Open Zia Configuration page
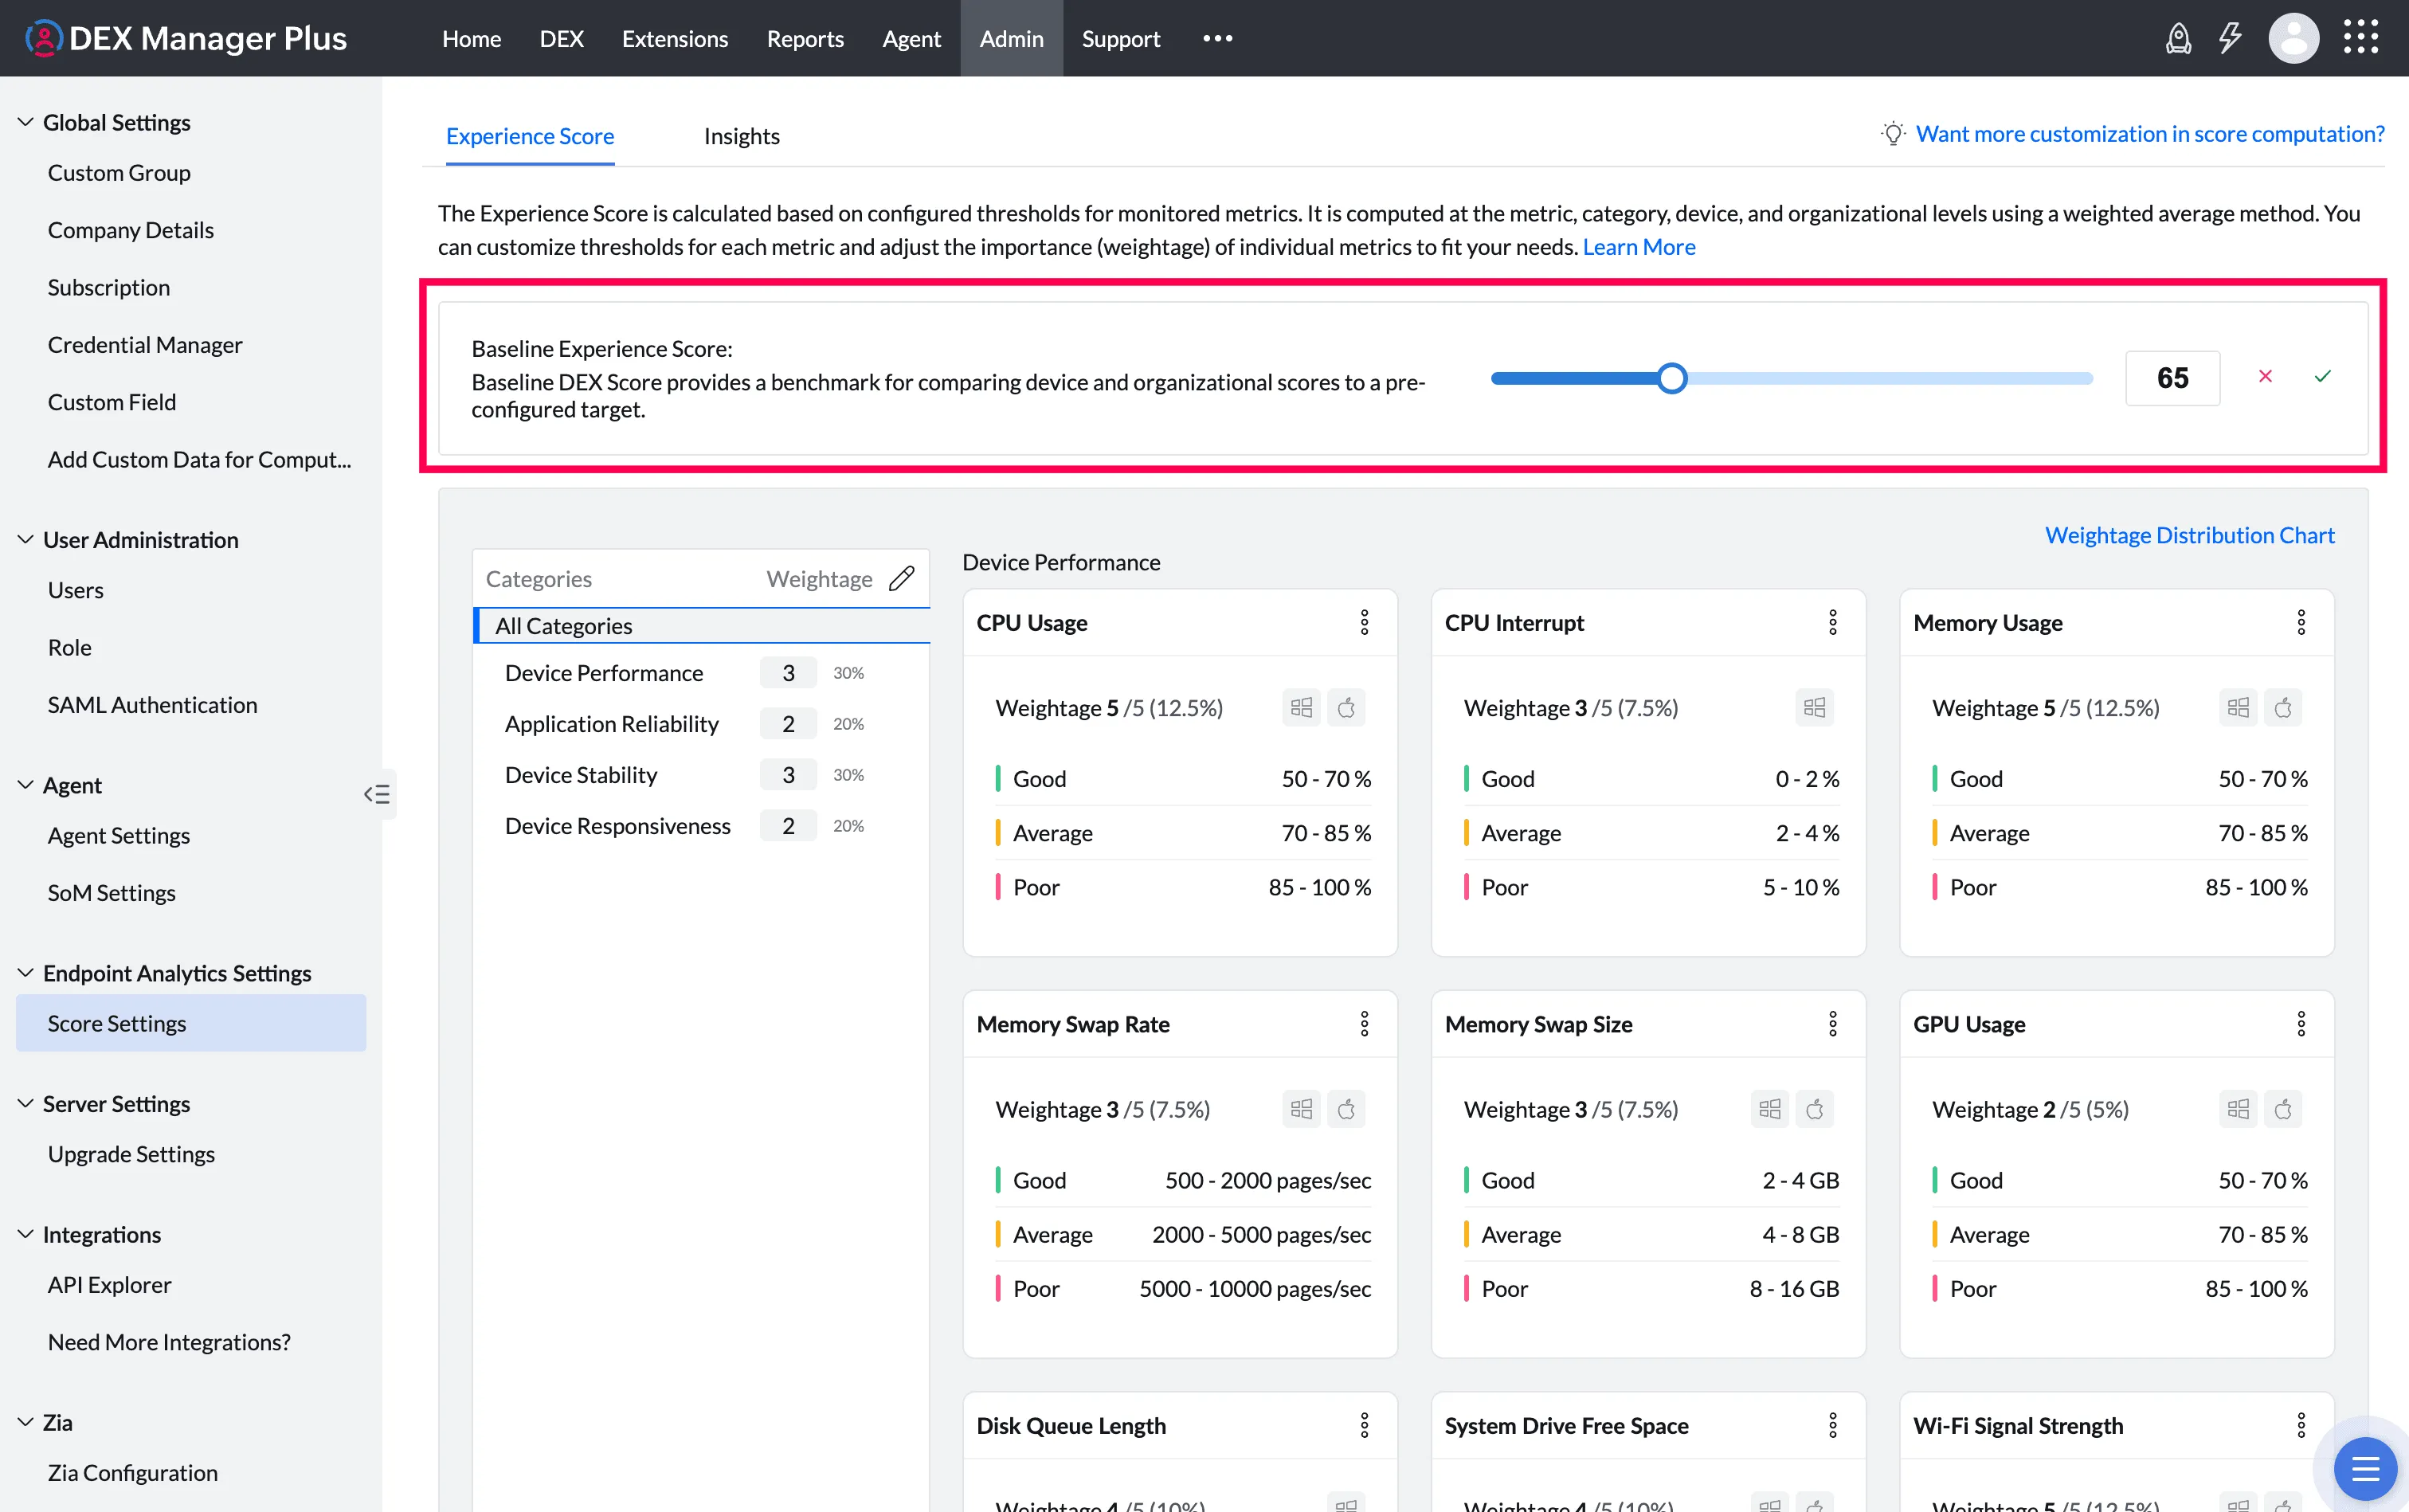Screen dimensions: 2409x1512 (133, 1473)
